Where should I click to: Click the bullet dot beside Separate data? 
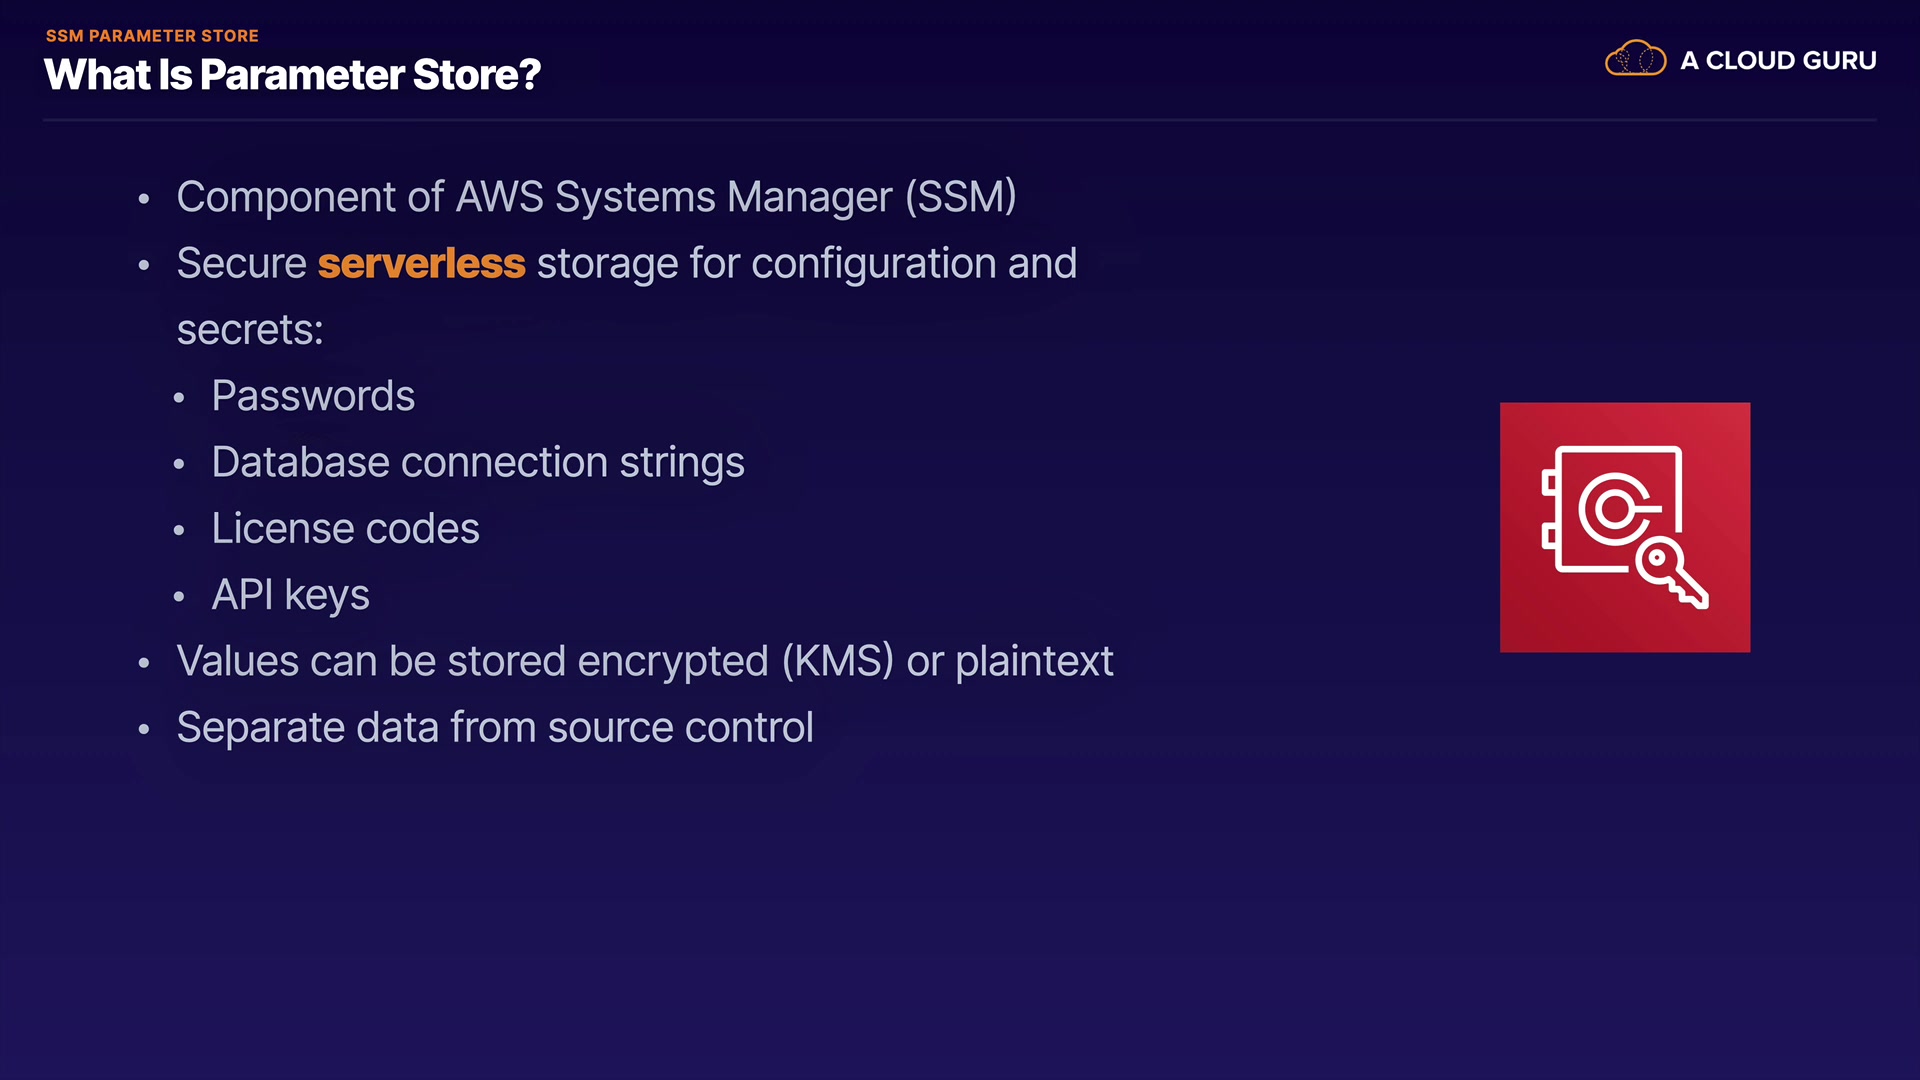[x=144, y=729]
